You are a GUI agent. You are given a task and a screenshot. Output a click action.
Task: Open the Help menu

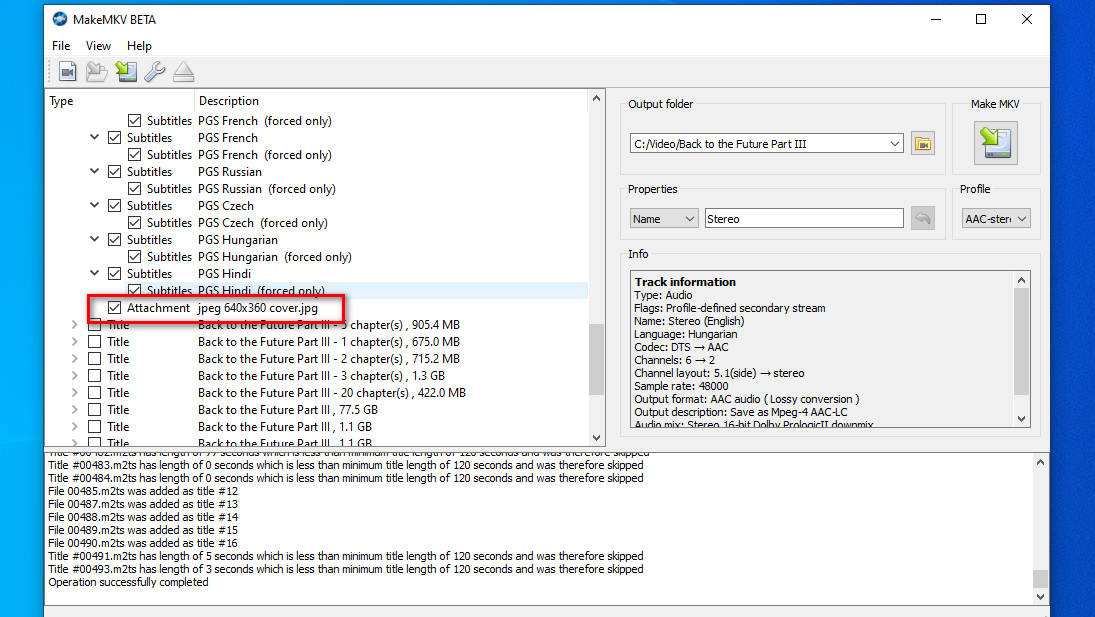(x=139, y=45)
